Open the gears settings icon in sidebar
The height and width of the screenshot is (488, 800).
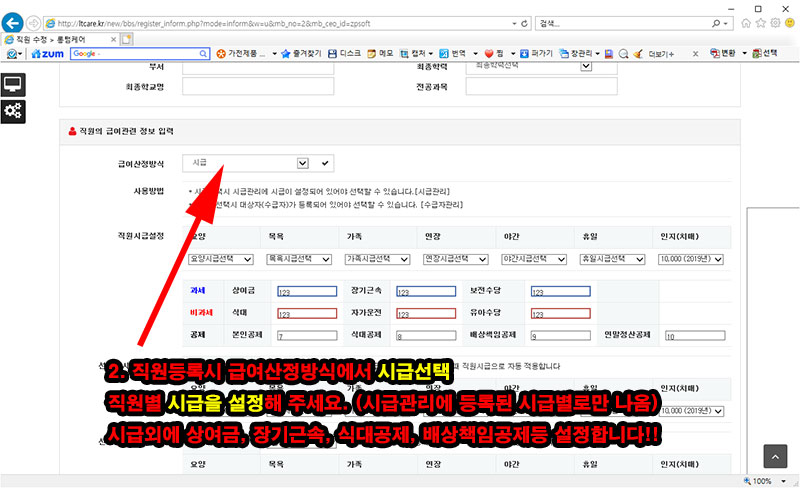[x=14, y=112]
